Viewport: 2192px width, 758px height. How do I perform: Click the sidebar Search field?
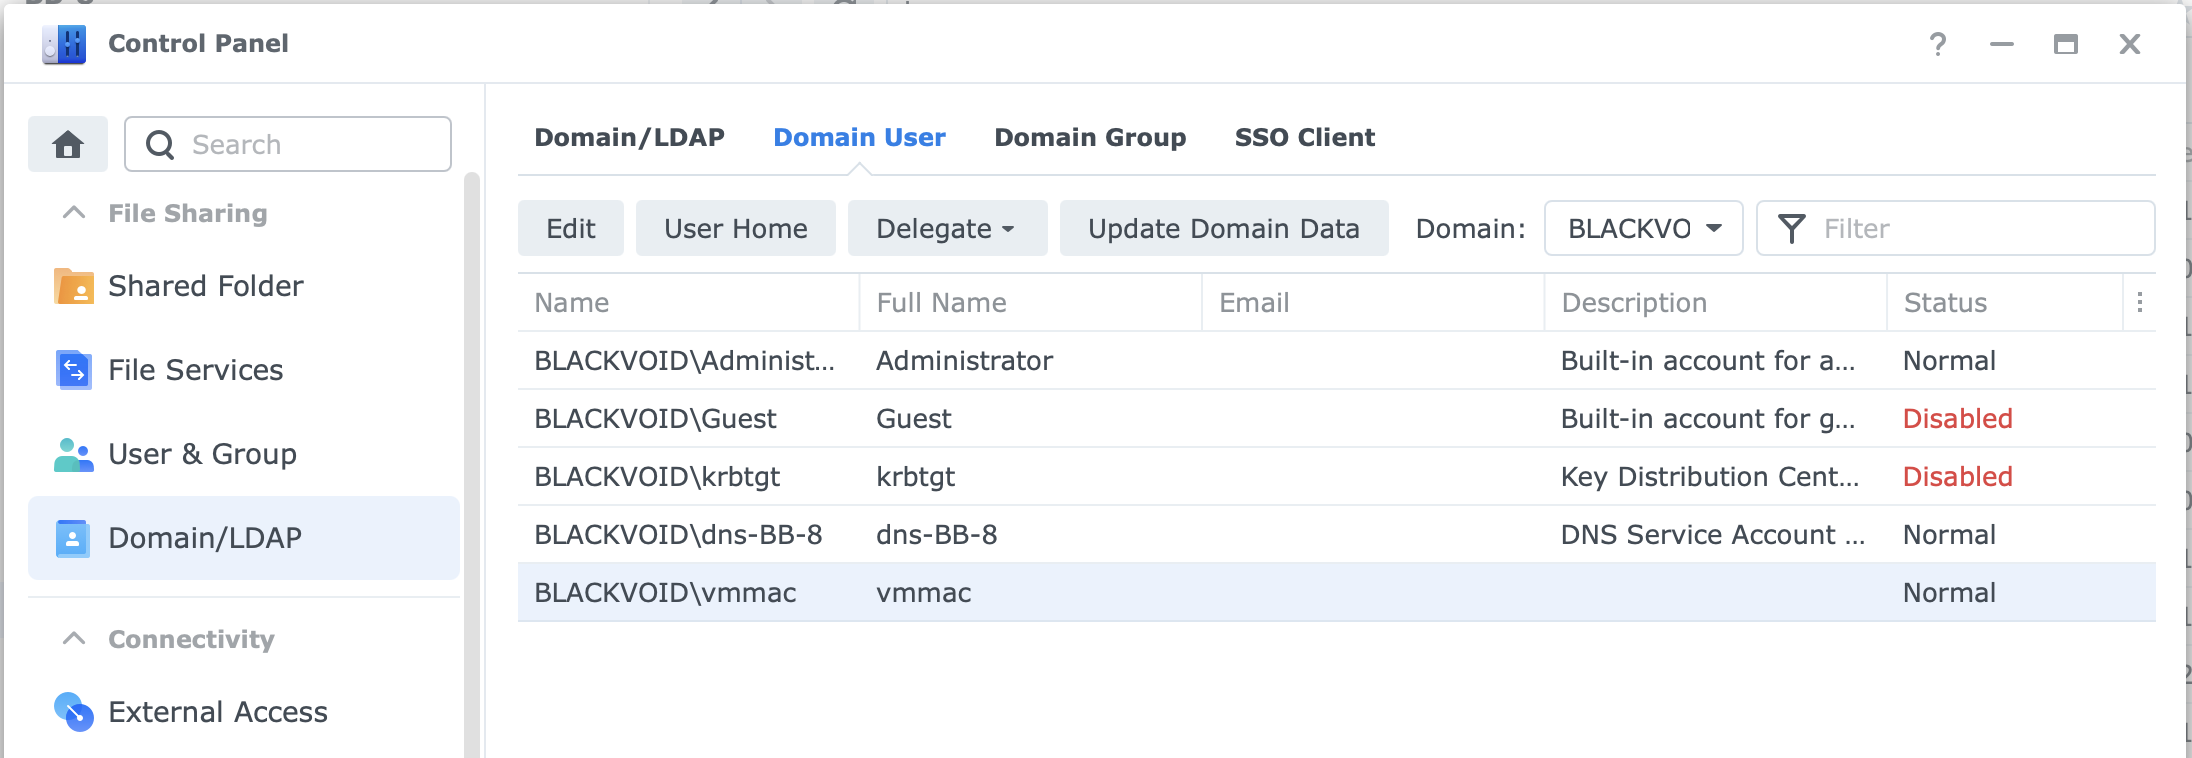288,144
